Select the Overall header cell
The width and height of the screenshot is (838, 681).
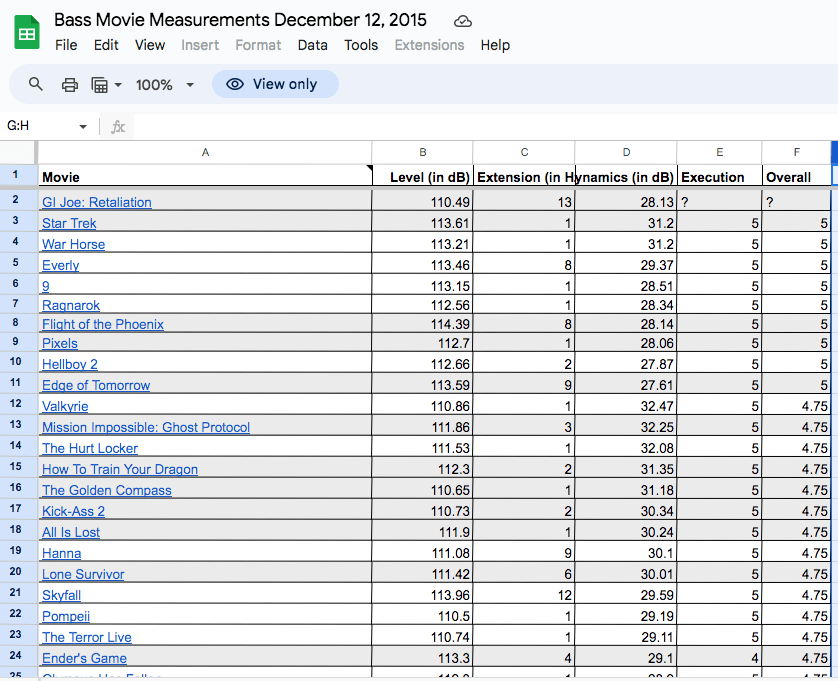[796, 176]
